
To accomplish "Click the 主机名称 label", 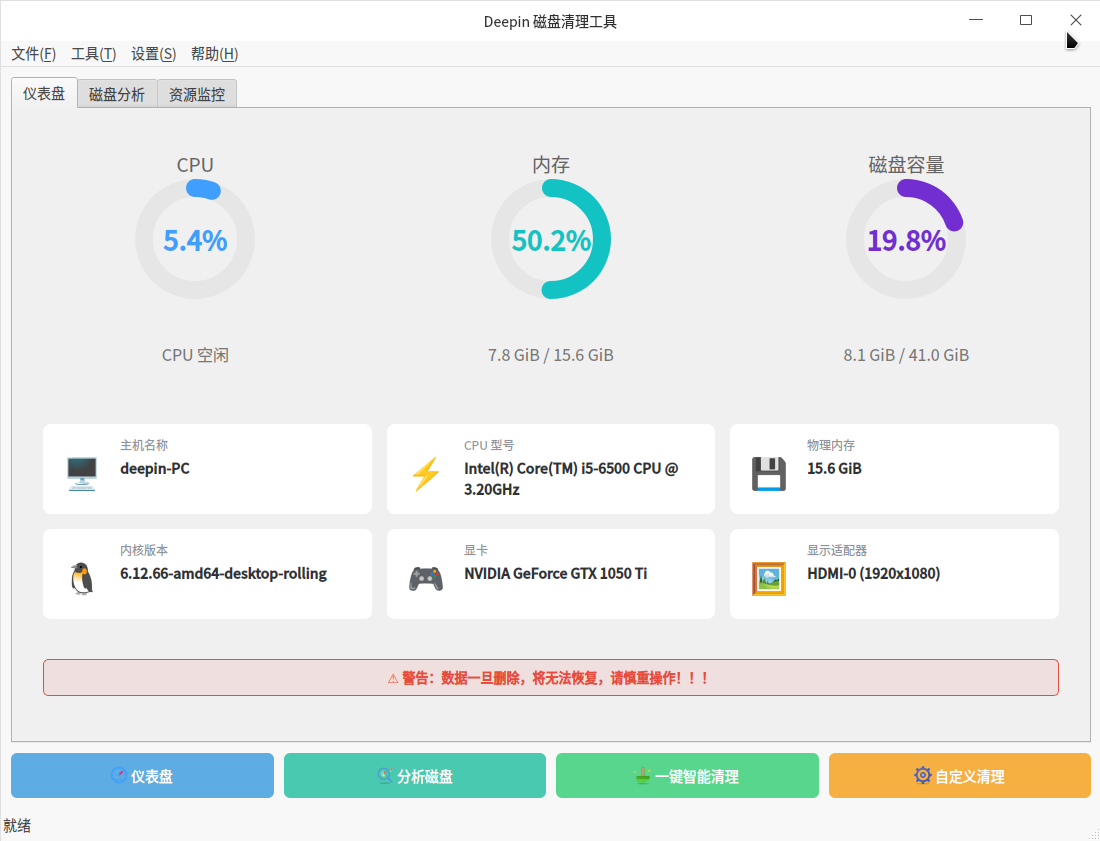I will 144,445.
